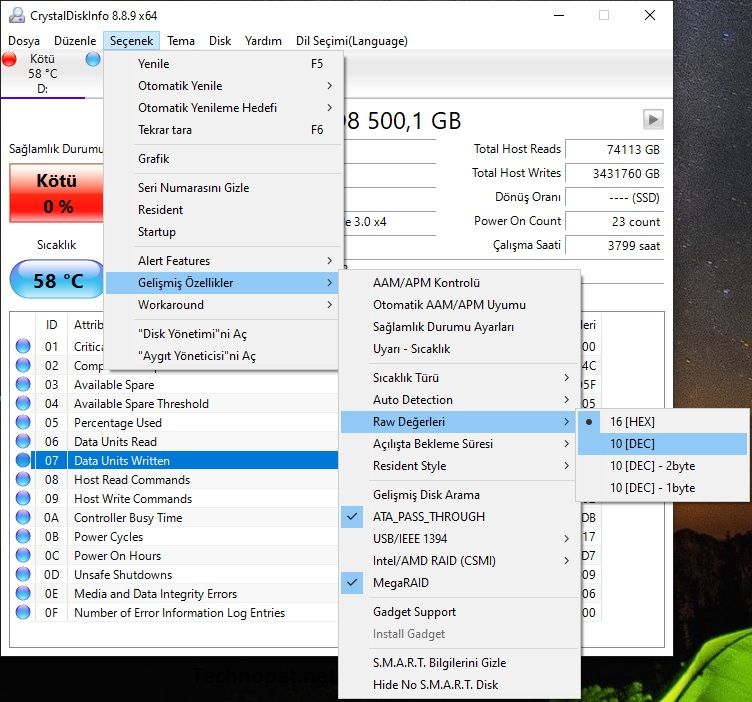This screenshot has height=702, width=752.
Task: Click status orb for Media and Data Integrity Errors
Action: pyautogui.click(x=23, y=594)
